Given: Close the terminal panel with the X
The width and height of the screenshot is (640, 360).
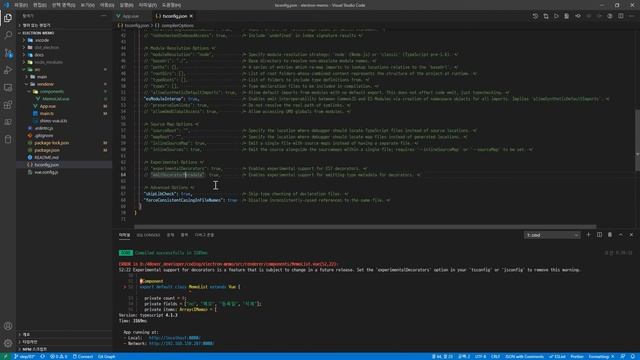Looking at the screenshot, I should point(631,235).
